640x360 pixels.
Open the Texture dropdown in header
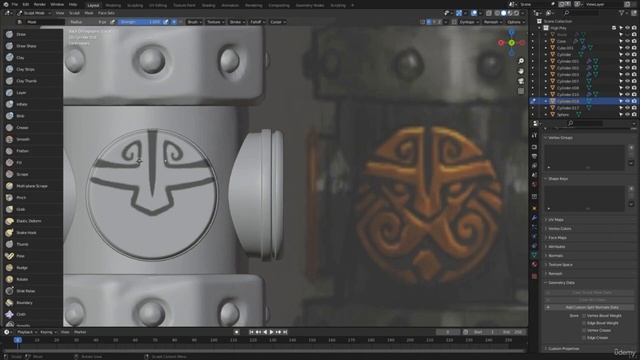tap(215, 22)
